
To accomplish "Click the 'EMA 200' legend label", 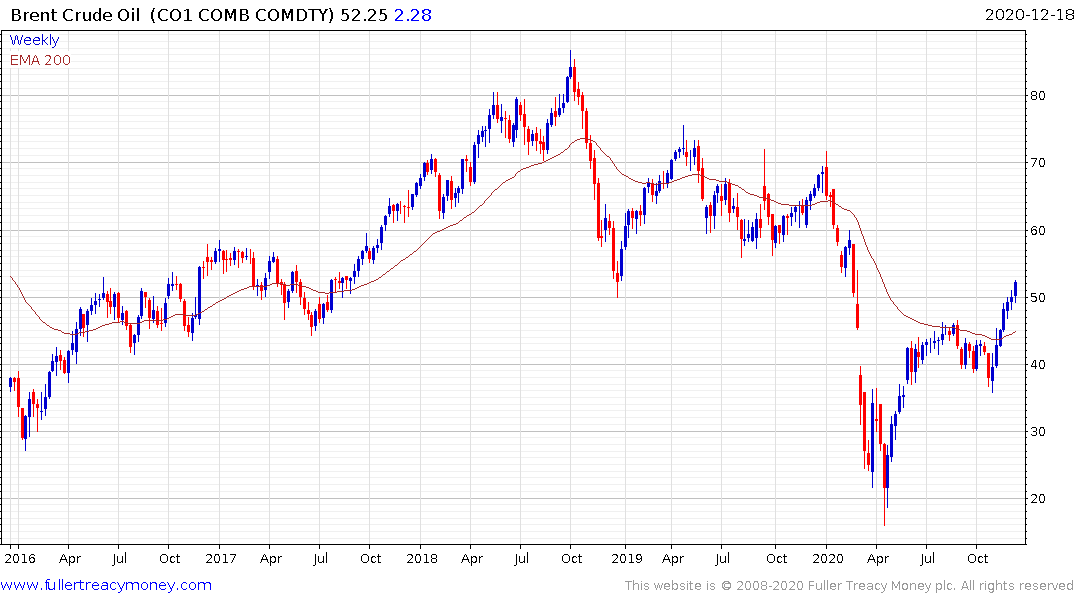I will click(x=40, y=60).
